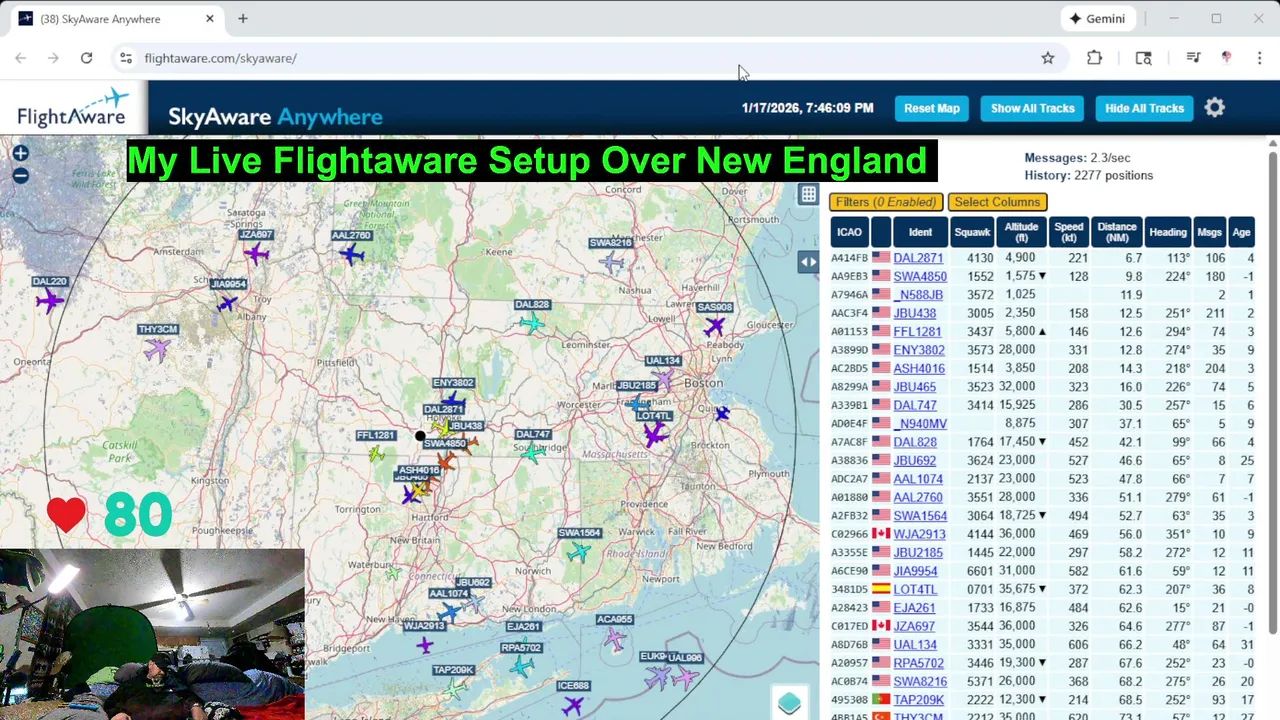Image resolution: width=1280 pixels, height=720 pixels.
Task: View site information icon in address bar
Action: (x=126, y=58)
